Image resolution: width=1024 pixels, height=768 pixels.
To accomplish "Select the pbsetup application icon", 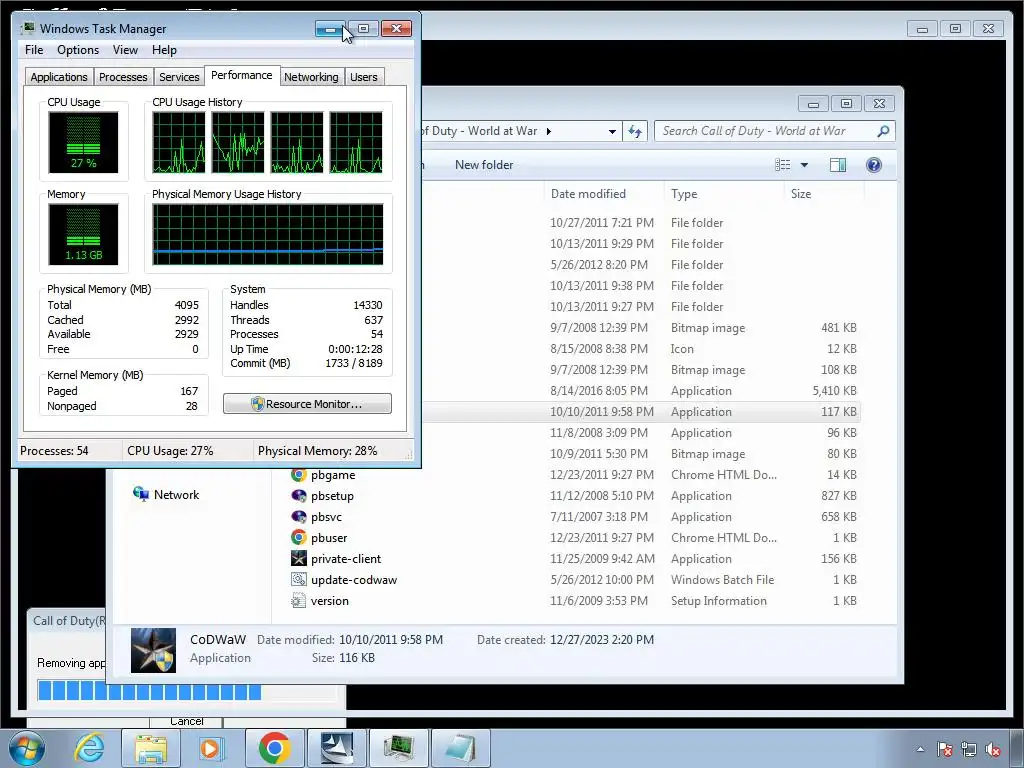I will point(298,496).
